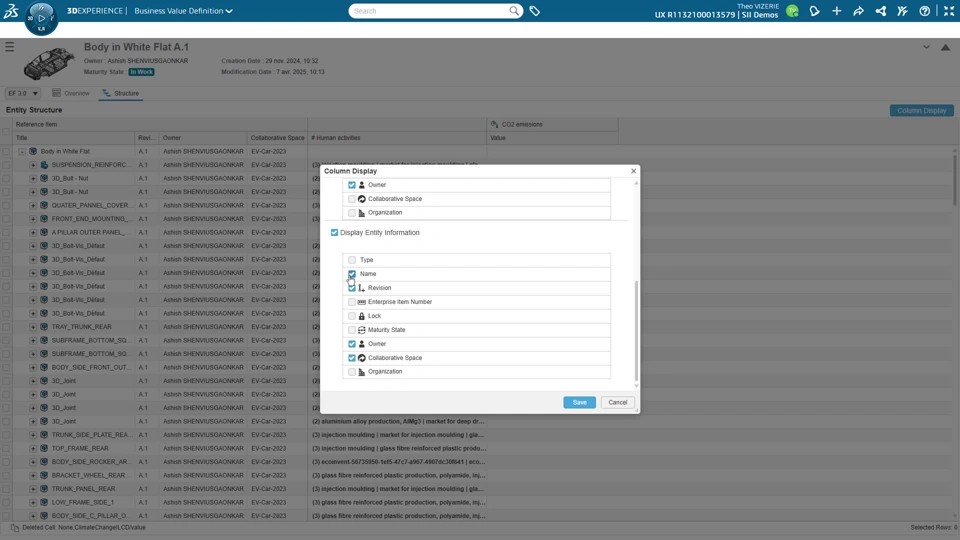Click the search magnifier icon

coord(514,10)
